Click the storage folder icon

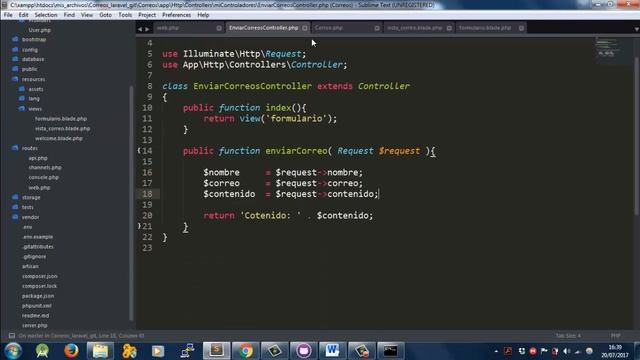click(15, 197)
